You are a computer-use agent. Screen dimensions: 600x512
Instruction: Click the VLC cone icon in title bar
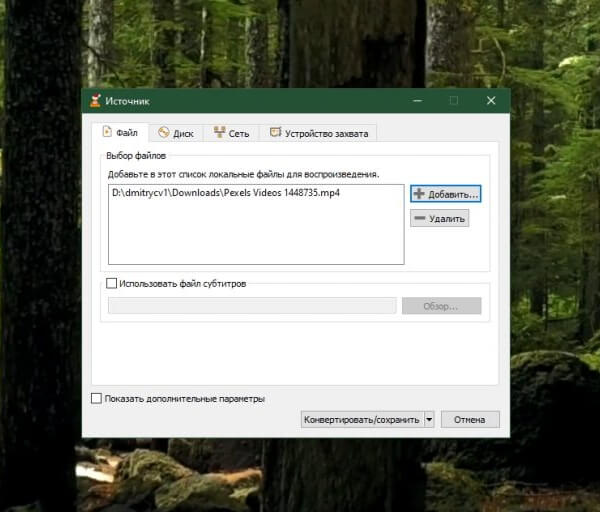click(x=95, y=101)
